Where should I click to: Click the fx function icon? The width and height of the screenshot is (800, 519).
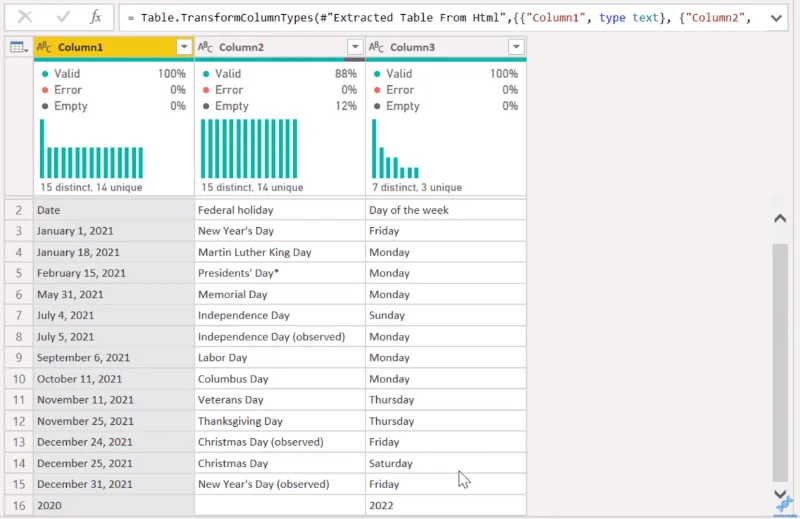[x=96, y=17]
